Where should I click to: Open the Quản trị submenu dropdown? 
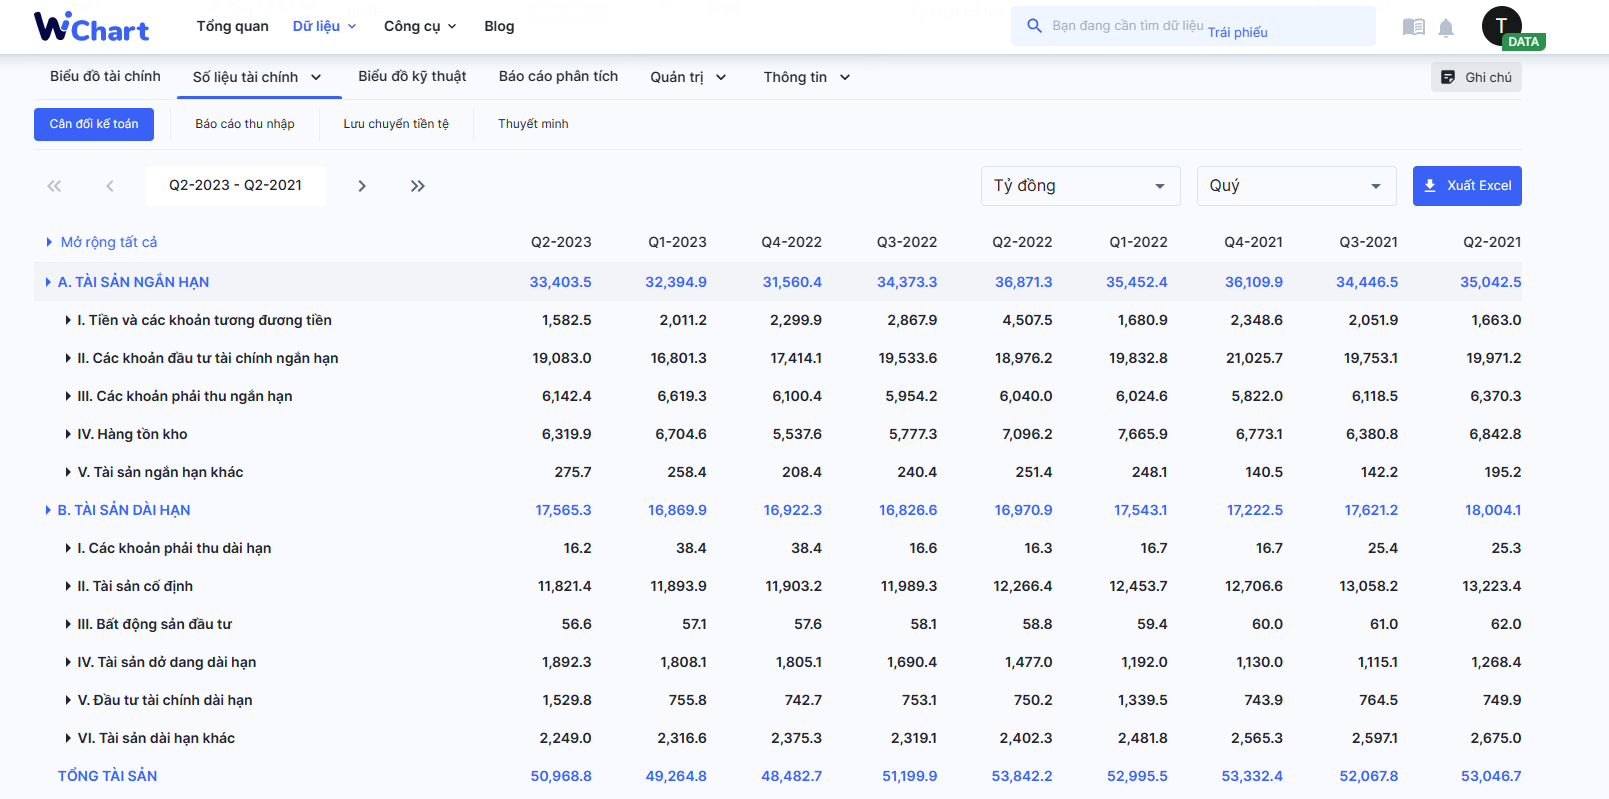(688, 77)
